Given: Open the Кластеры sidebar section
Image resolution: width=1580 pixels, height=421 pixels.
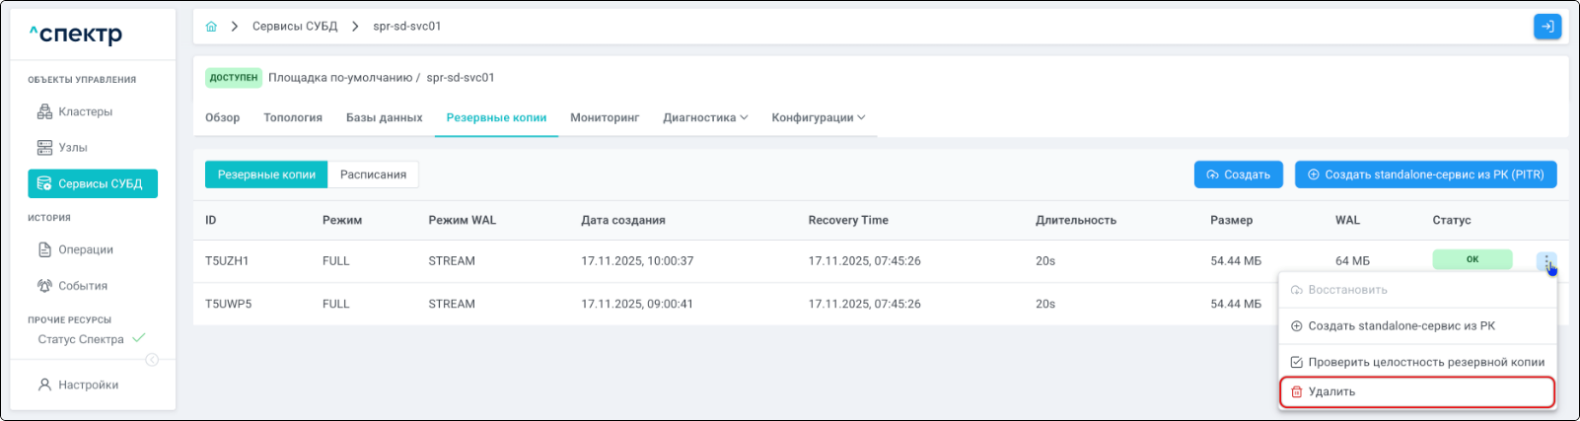Looking at the screenshot, I should click(x=85, y=112).
